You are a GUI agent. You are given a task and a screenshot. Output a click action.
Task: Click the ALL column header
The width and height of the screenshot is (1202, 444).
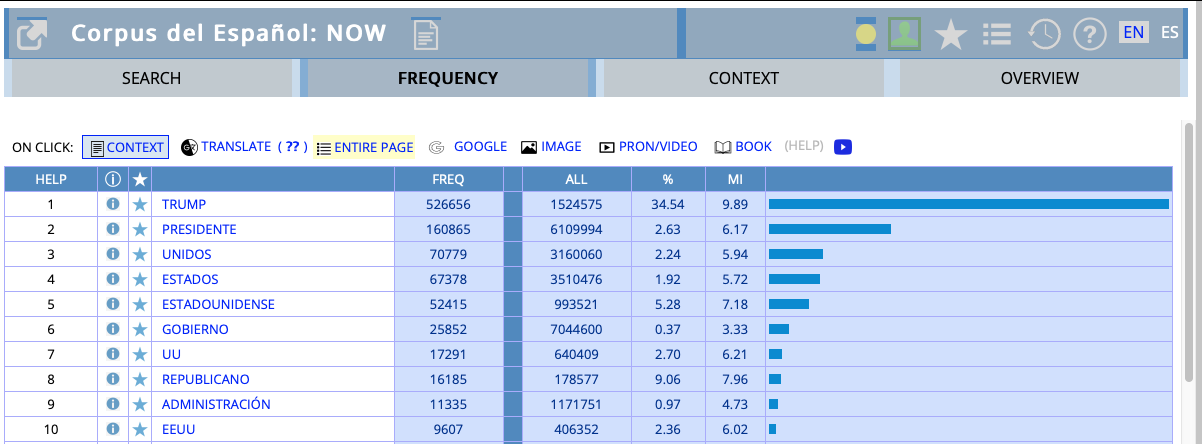pos(575,179)
